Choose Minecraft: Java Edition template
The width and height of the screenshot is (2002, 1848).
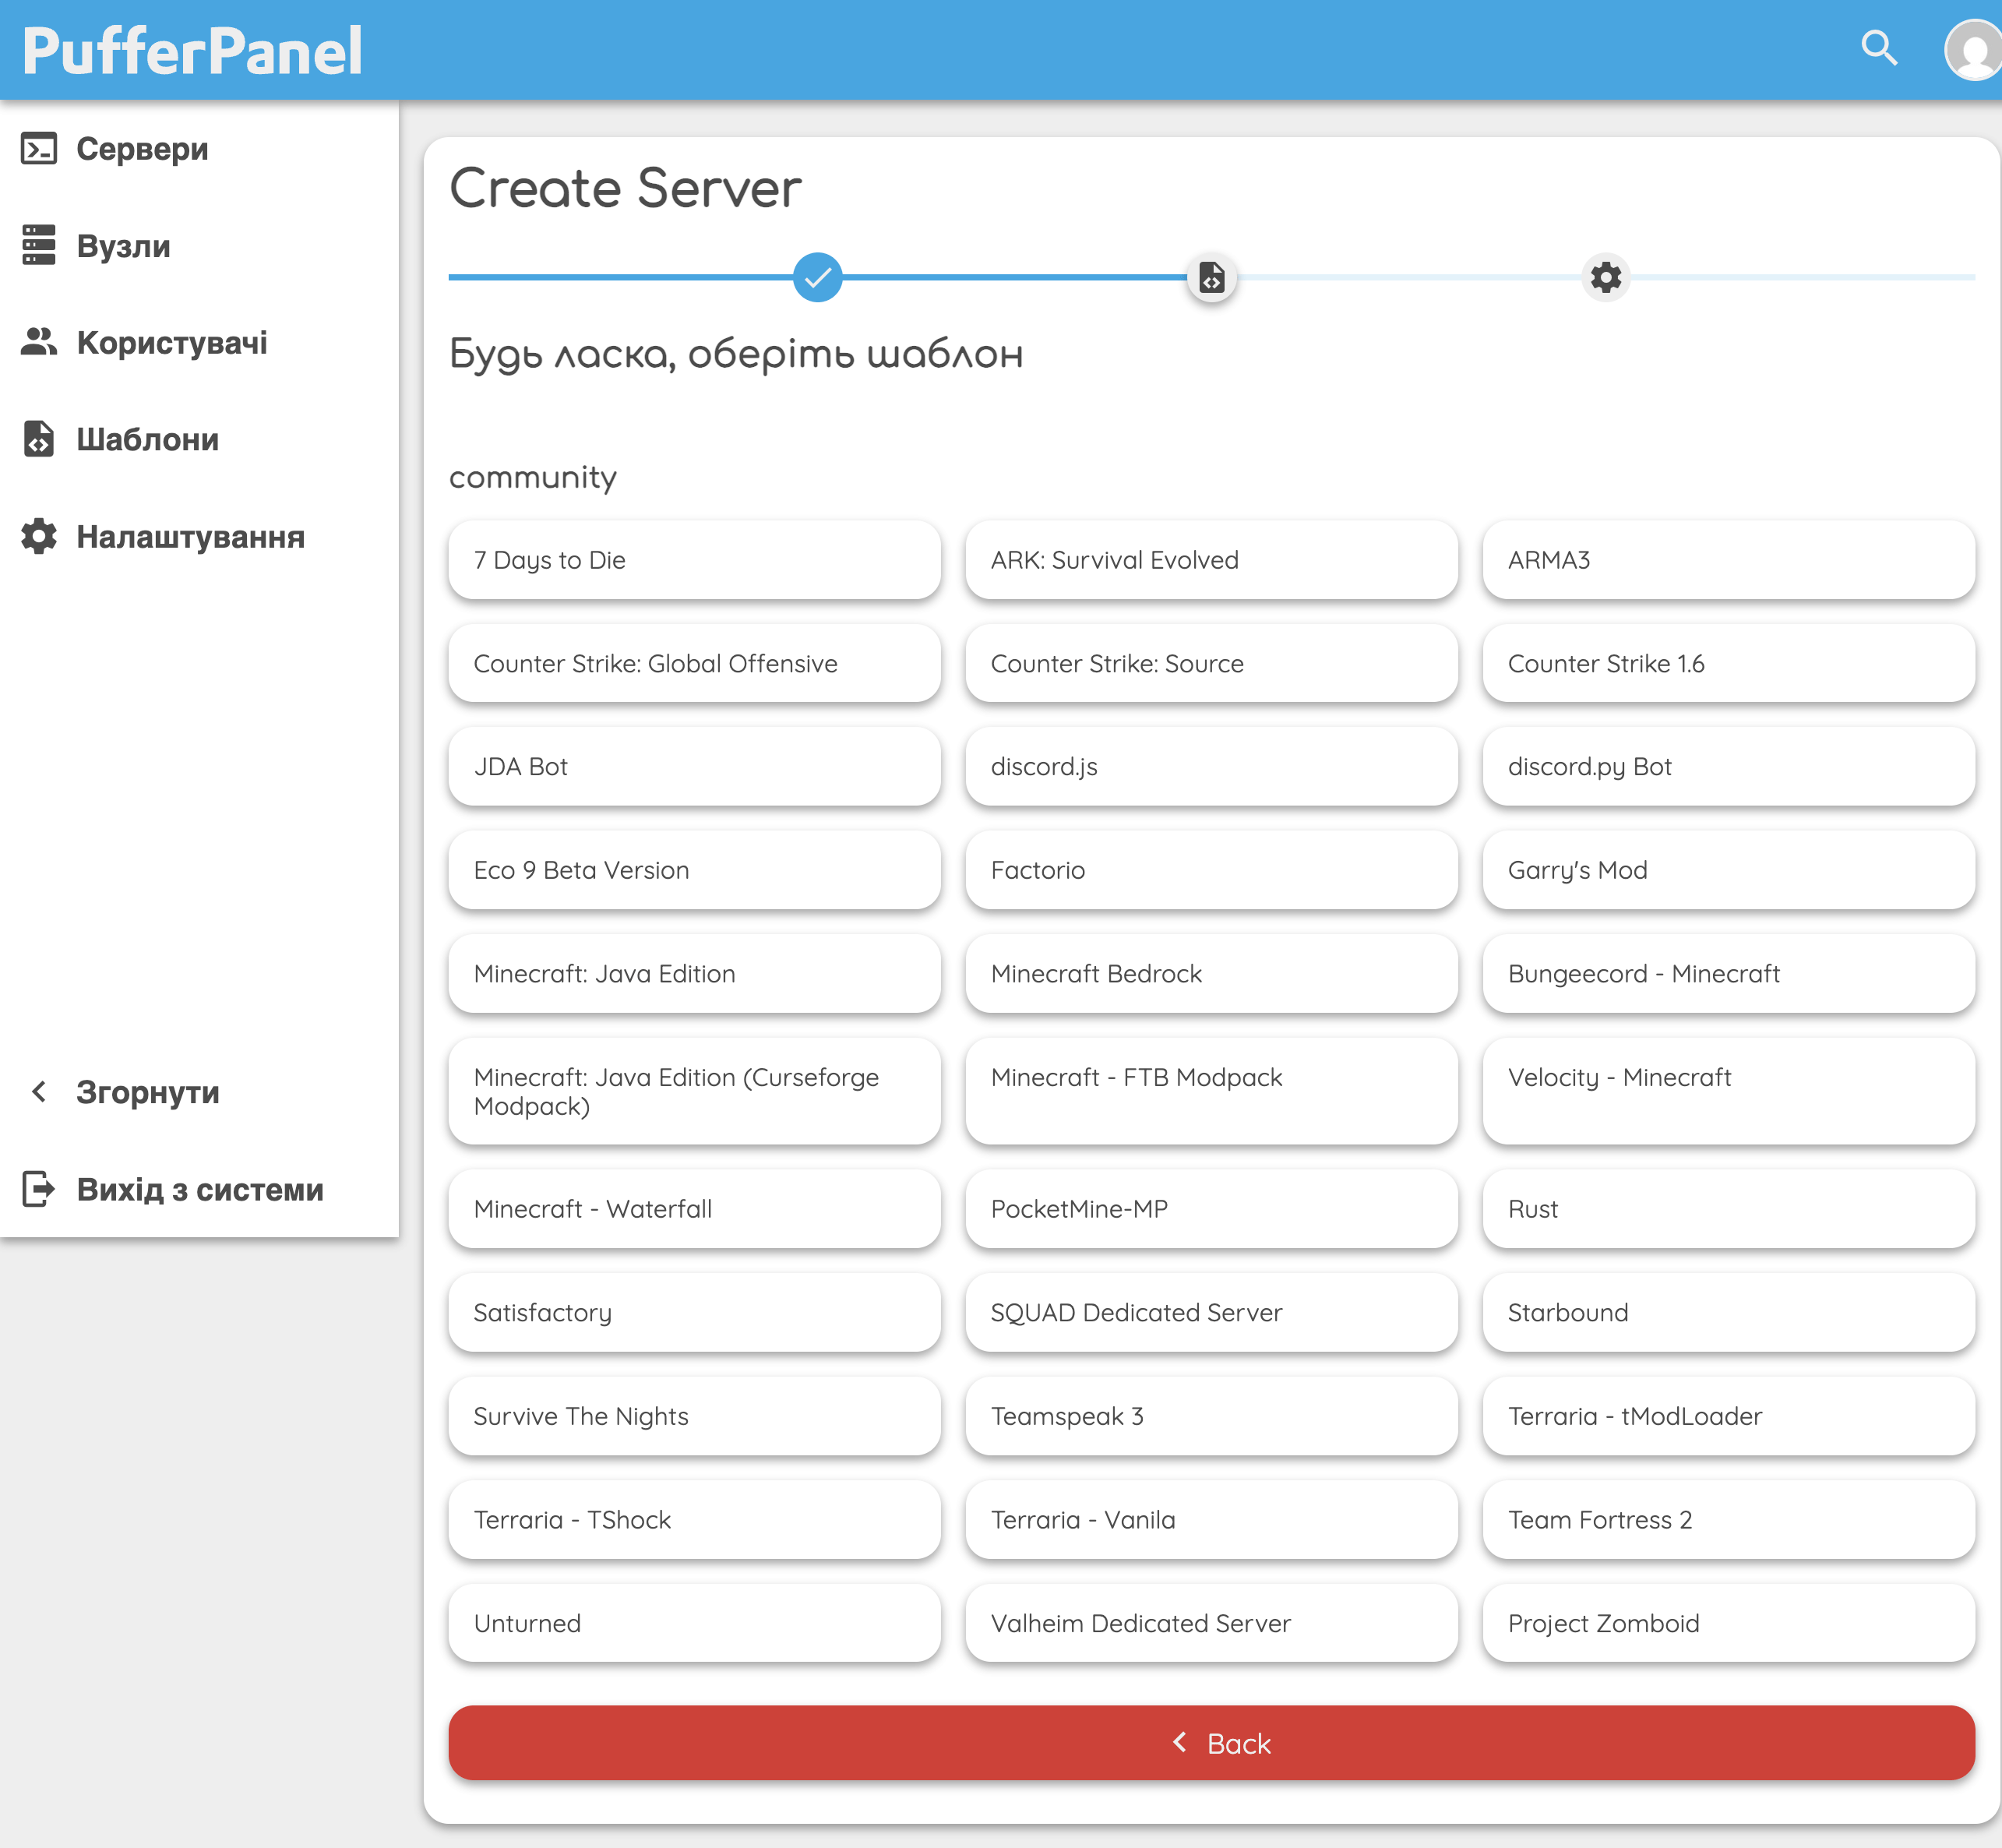(694, 974)
